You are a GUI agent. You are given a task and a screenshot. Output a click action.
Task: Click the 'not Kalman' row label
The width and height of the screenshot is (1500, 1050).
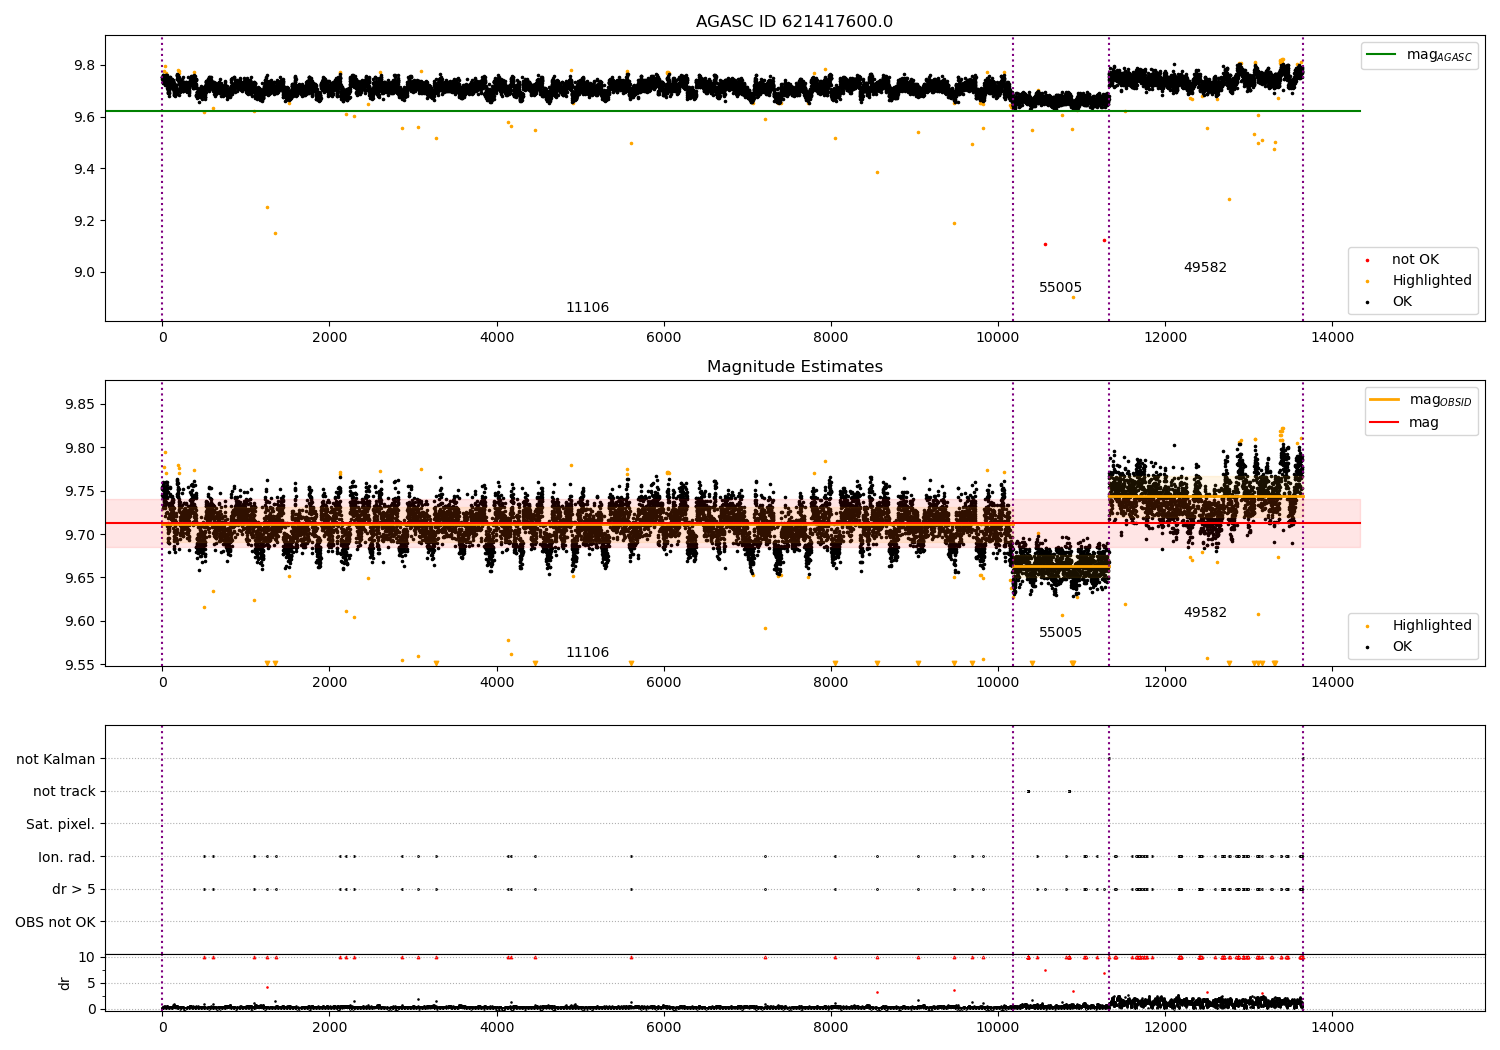[x=56, y=759]
